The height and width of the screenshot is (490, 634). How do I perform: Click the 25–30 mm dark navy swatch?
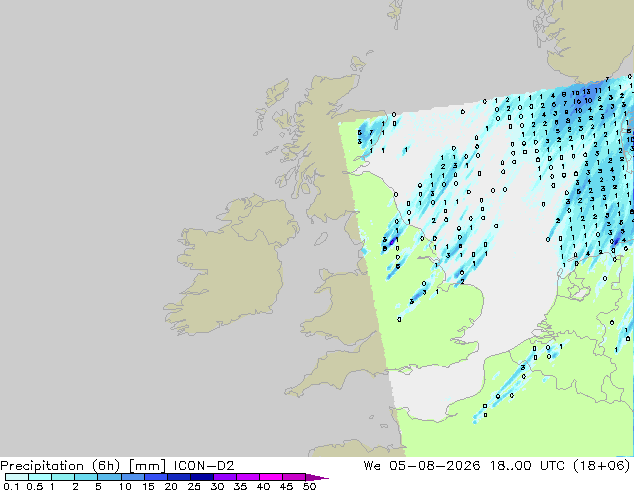(202, 477)
